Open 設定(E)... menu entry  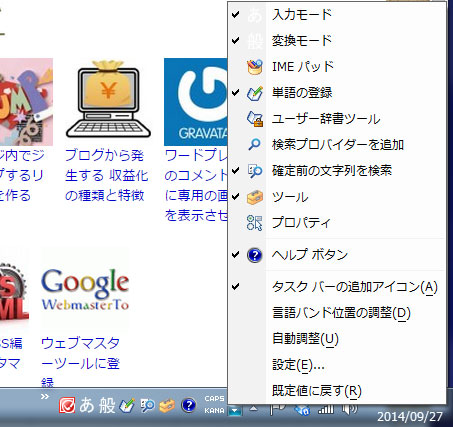[337, 364]
